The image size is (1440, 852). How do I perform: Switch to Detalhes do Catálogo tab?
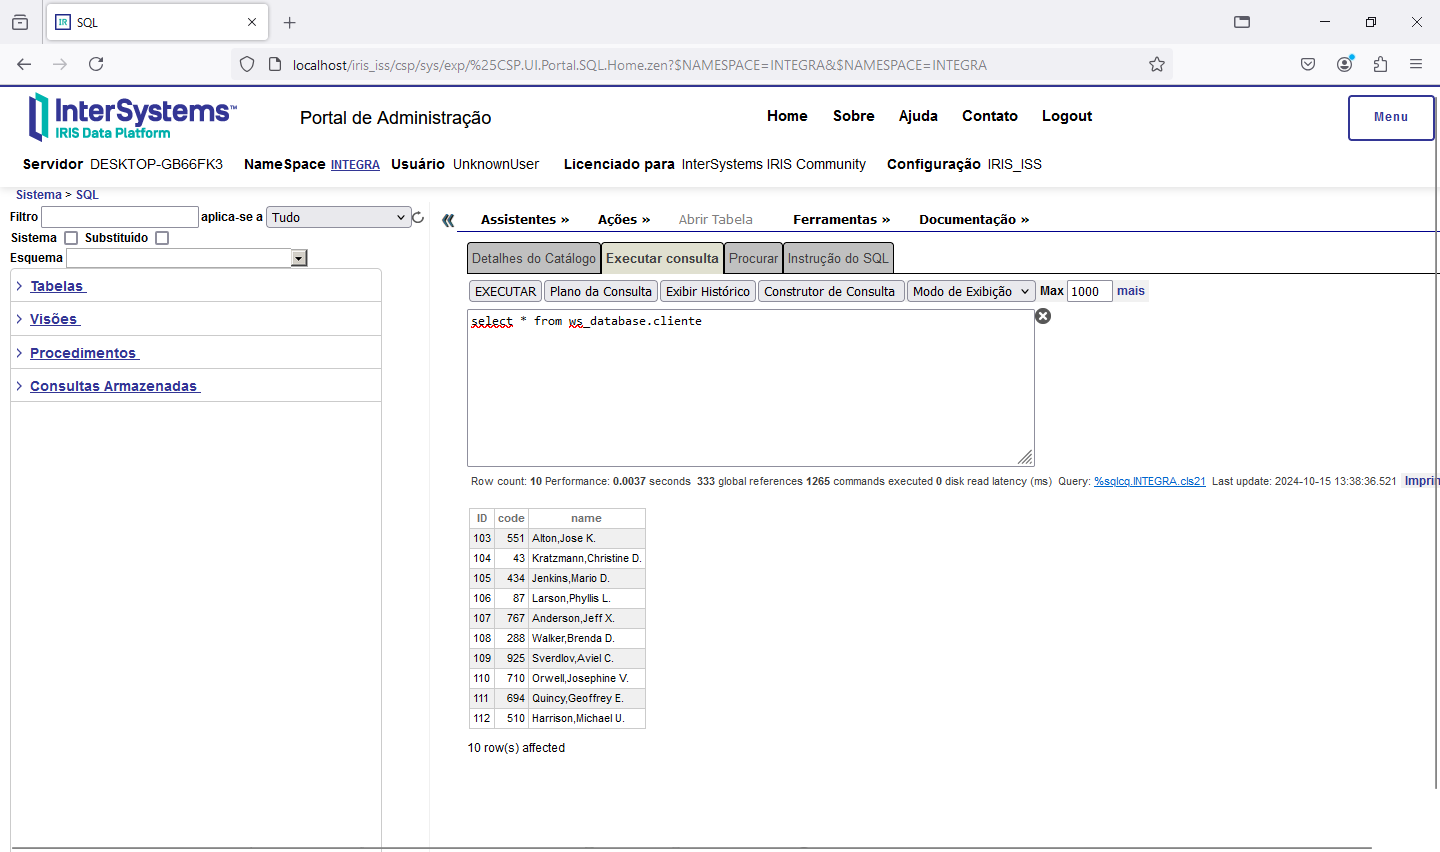533,258
